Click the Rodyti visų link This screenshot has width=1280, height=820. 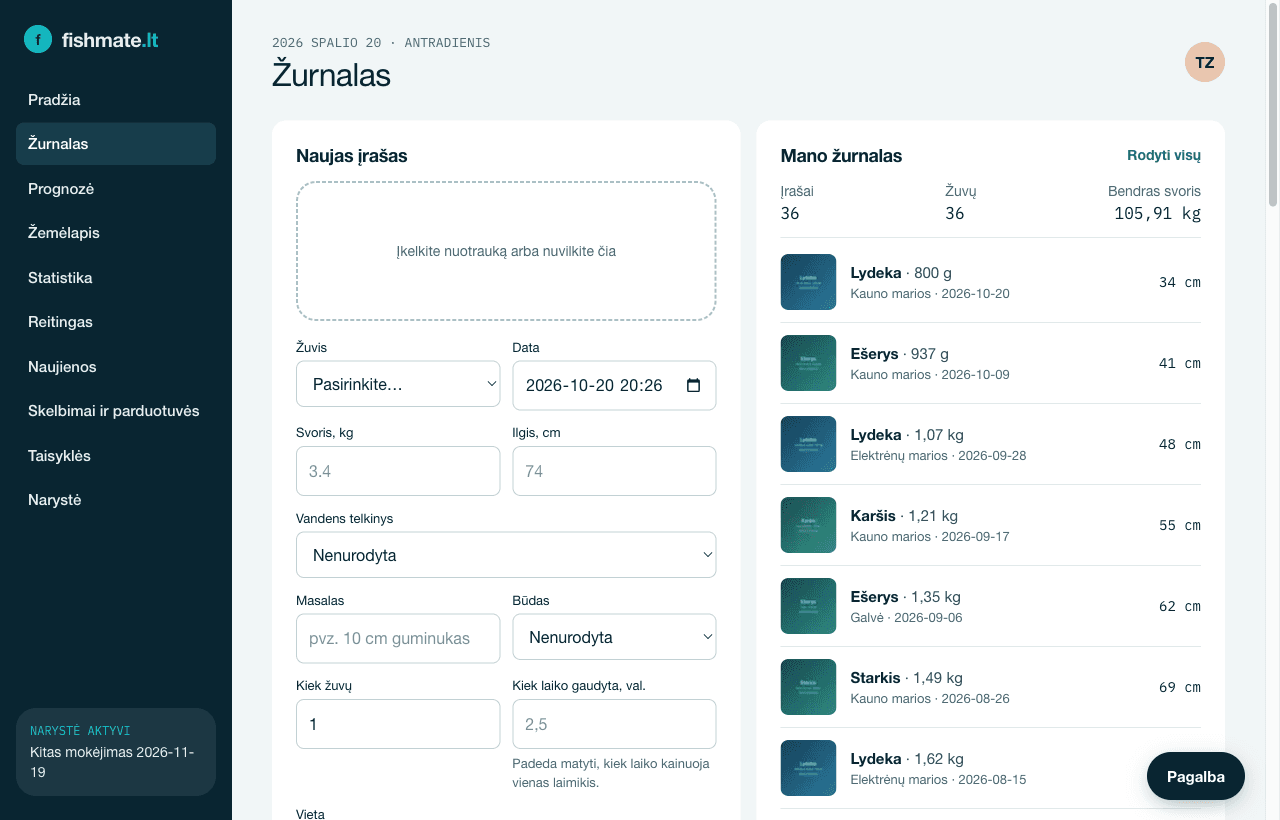coord(1164,155)
